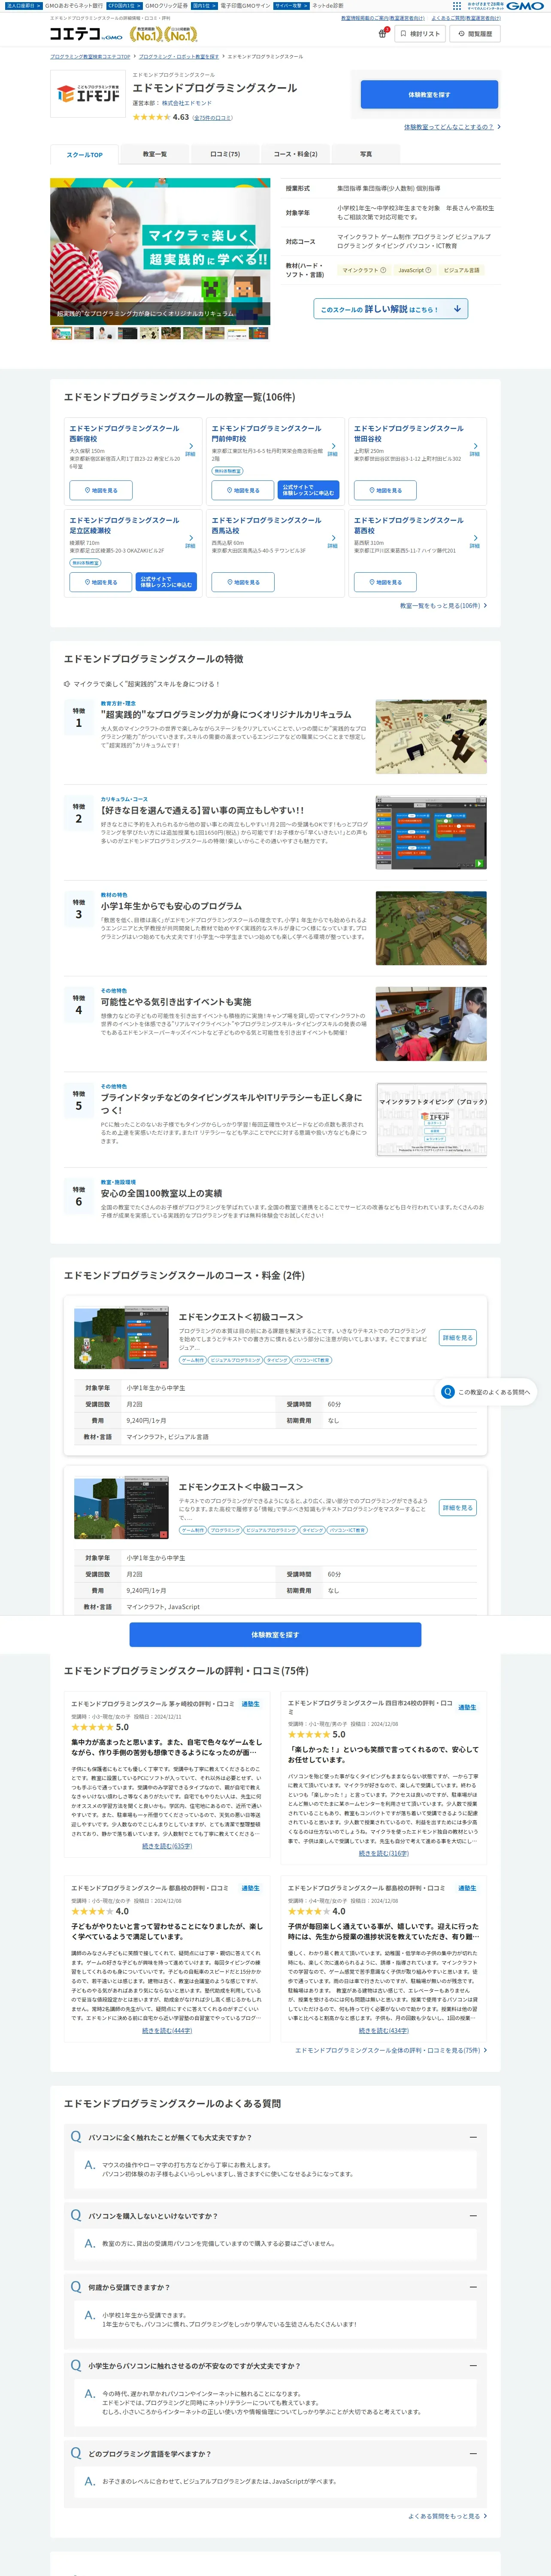Screen dimensions: 551x2576
Task: Click the 詳細 arrow for 足立区綾瀬校
Action: [x=190, y=541]
